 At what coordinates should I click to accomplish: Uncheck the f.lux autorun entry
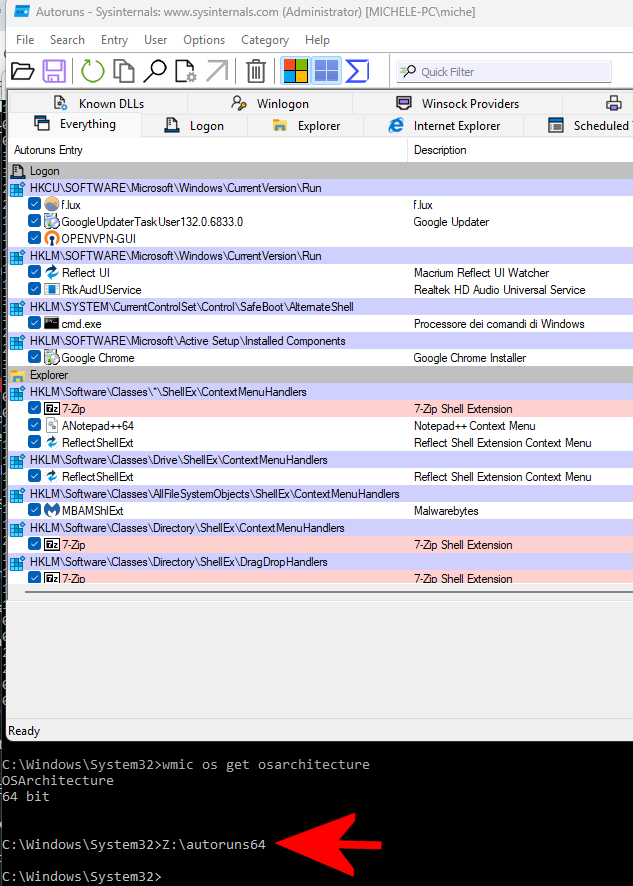click(34, 205)
